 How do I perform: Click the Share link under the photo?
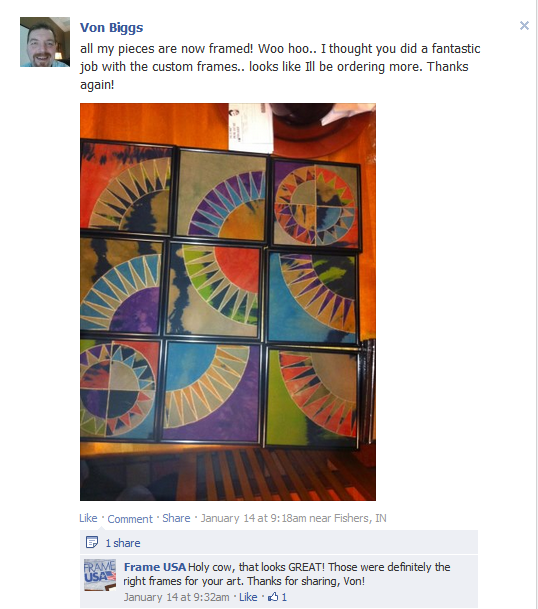click(x=176, y=518)
